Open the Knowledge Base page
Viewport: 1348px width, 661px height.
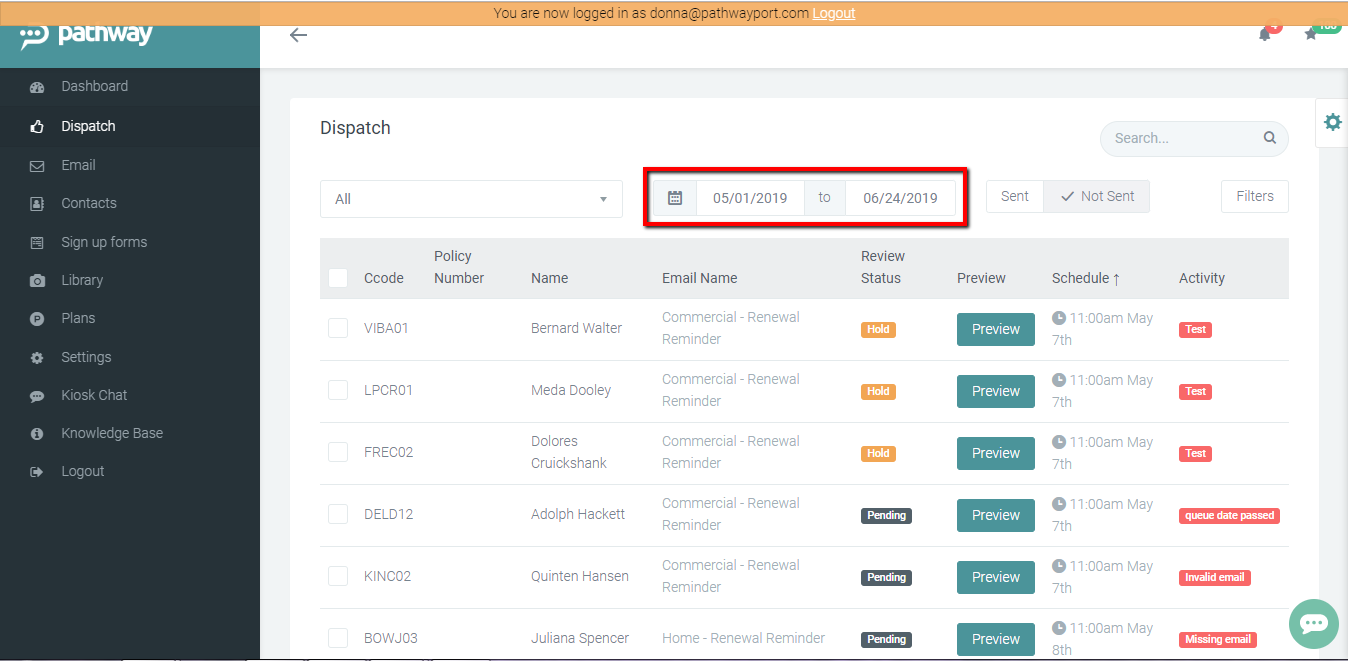110,432
